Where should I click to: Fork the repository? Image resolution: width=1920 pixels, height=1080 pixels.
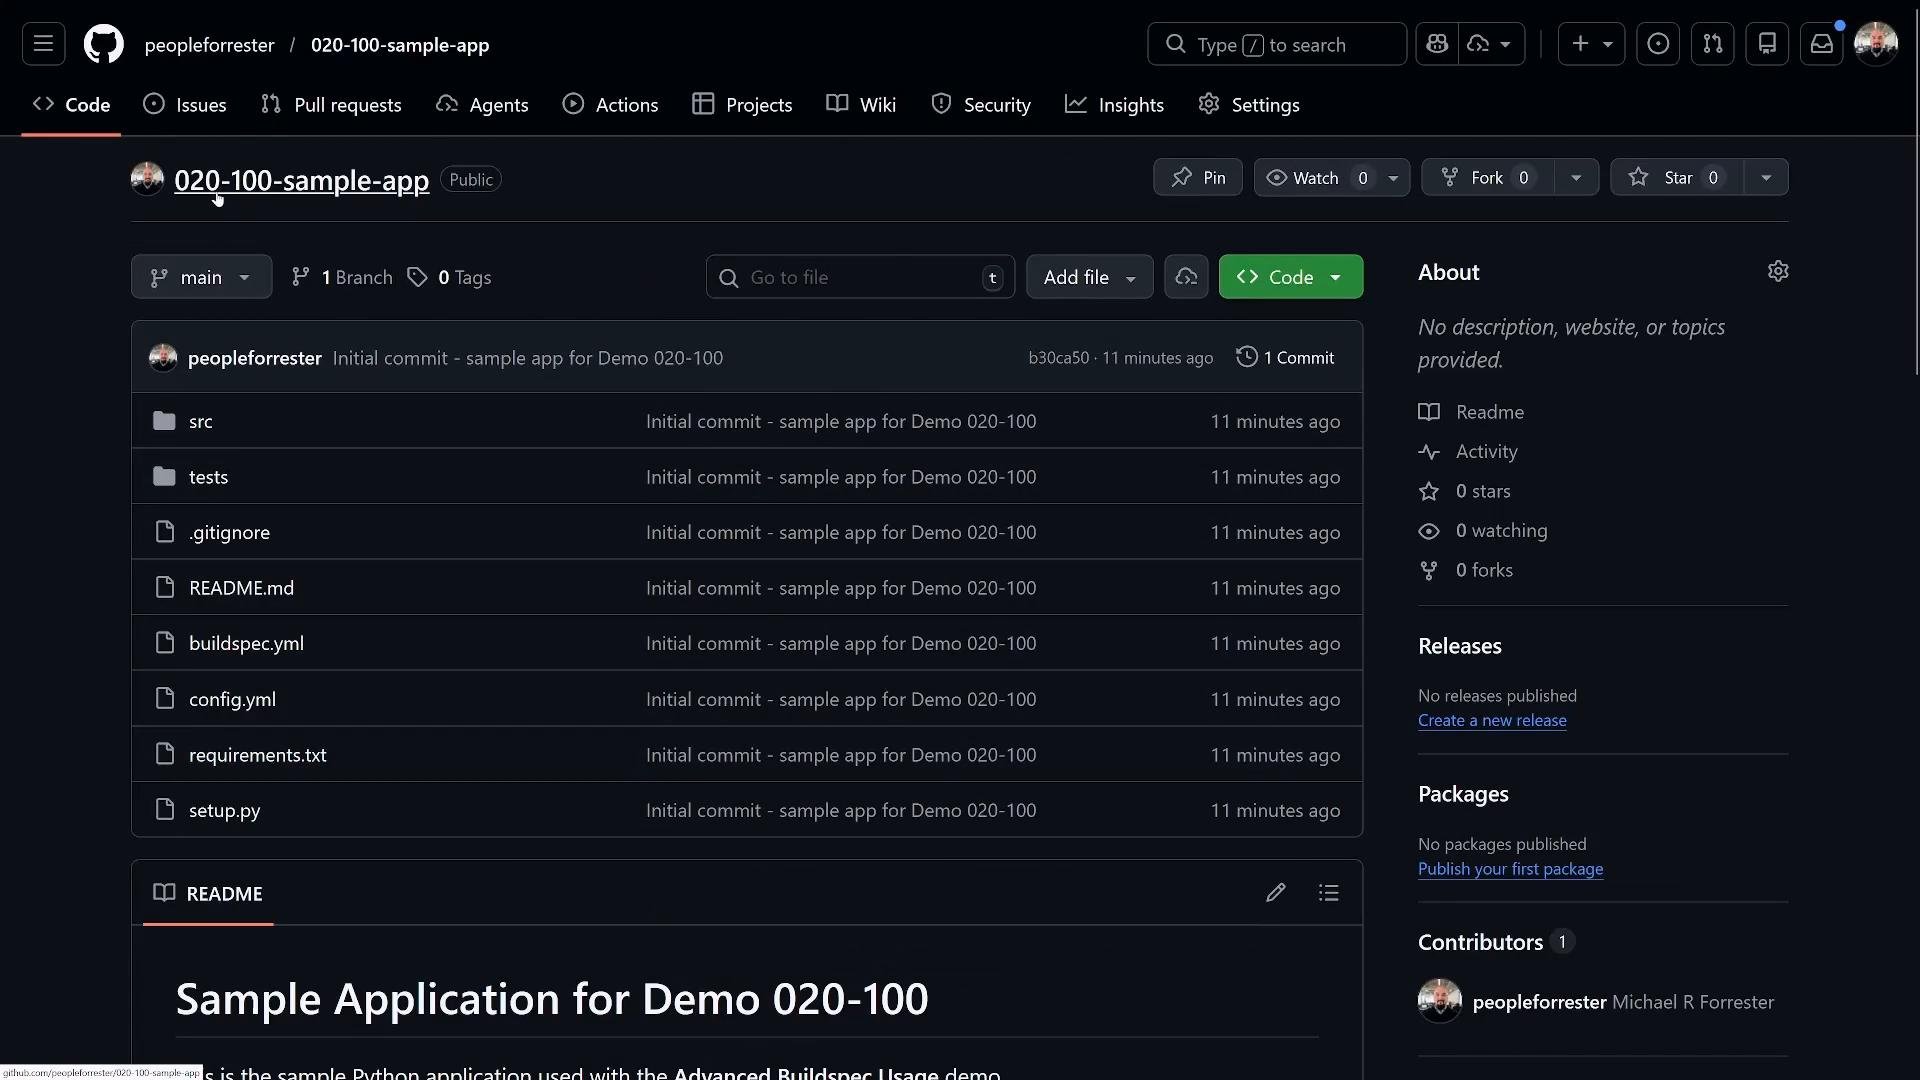[x=1488, y=177]
